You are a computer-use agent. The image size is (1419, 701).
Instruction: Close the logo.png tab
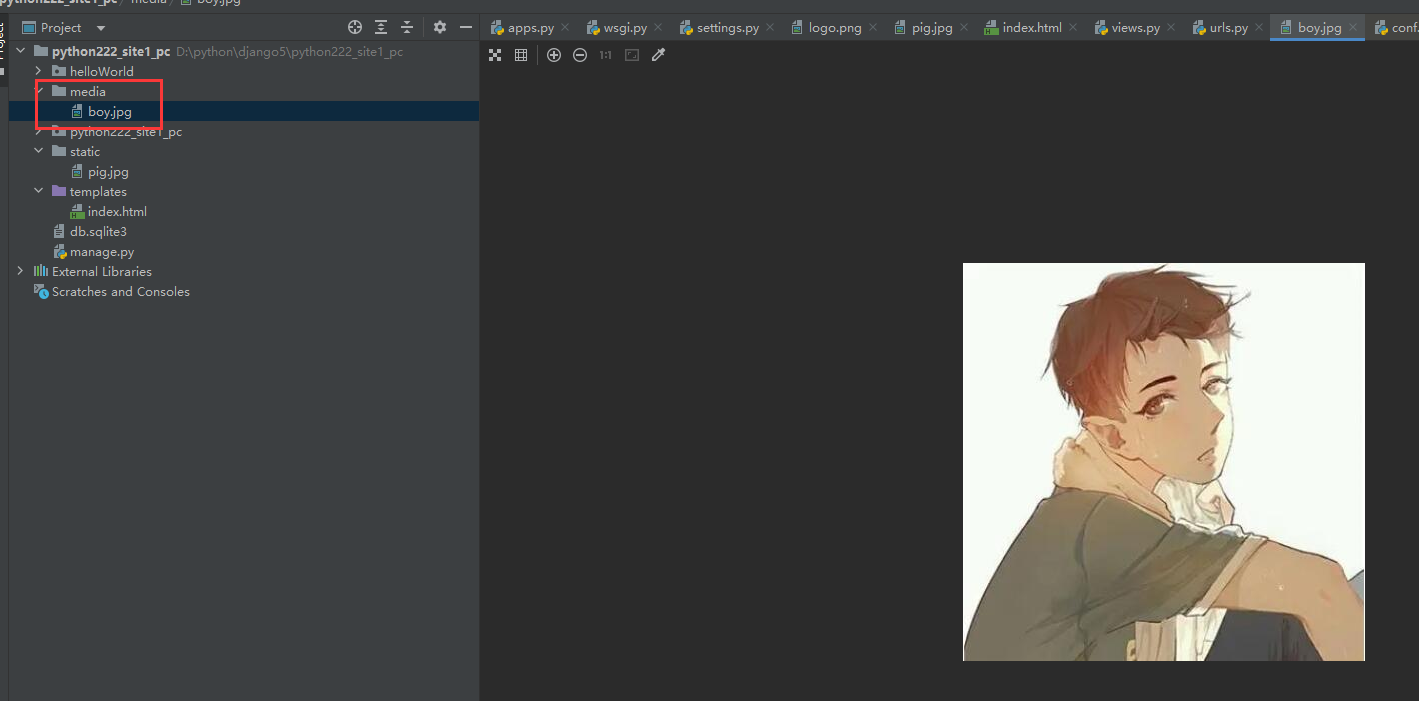click(873, 28)
